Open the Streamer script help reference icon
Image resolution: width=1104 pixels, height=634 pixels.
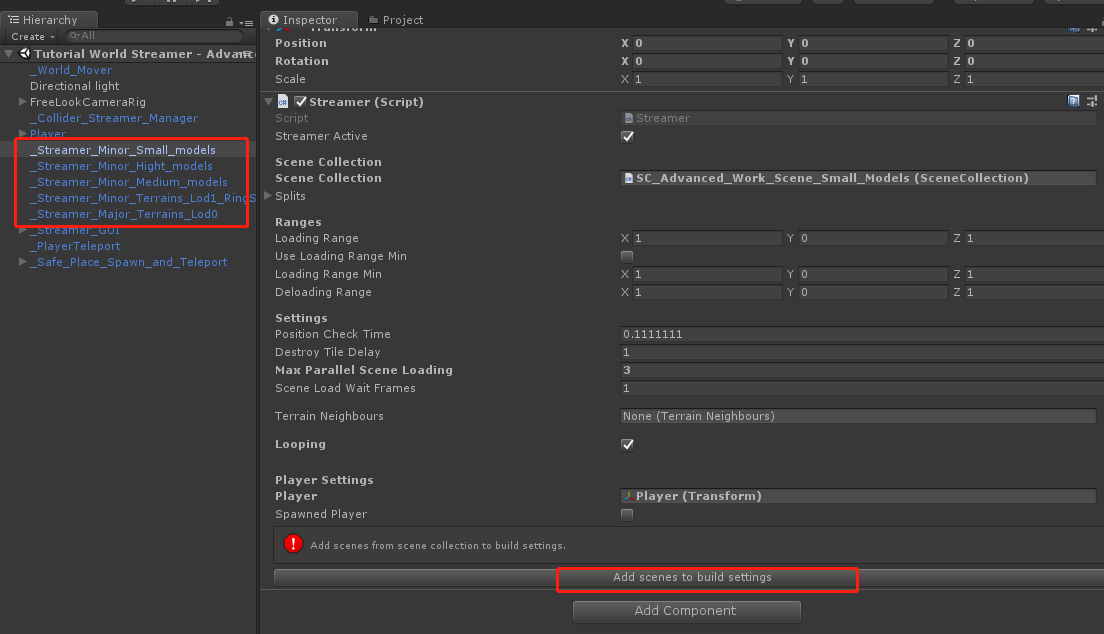[1073, 101]
